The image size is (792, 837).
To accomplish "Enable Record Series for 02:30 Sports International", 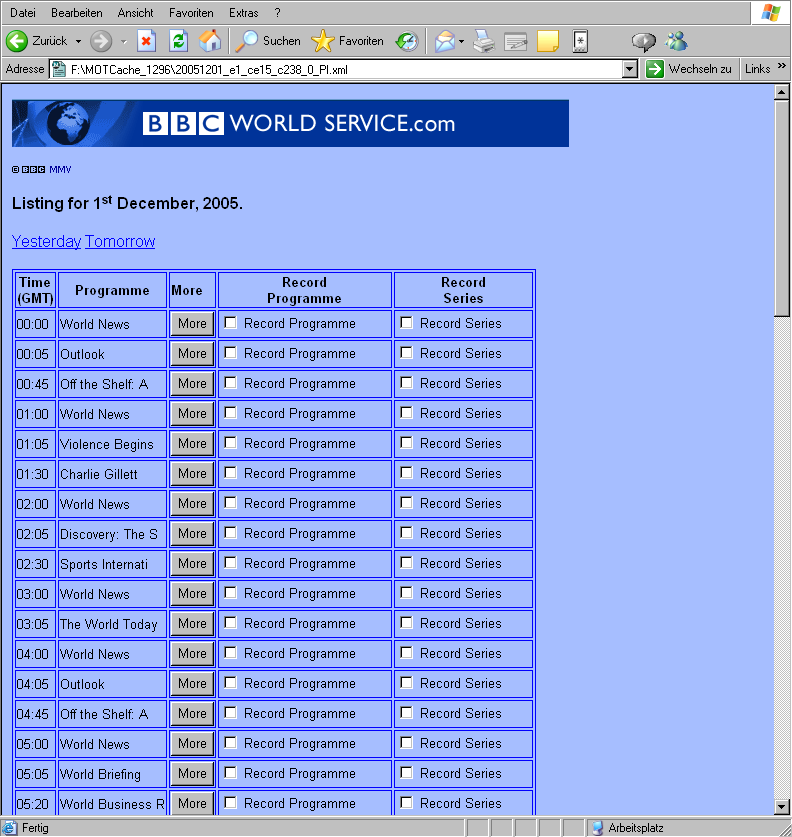I will [x=407, y=562].
